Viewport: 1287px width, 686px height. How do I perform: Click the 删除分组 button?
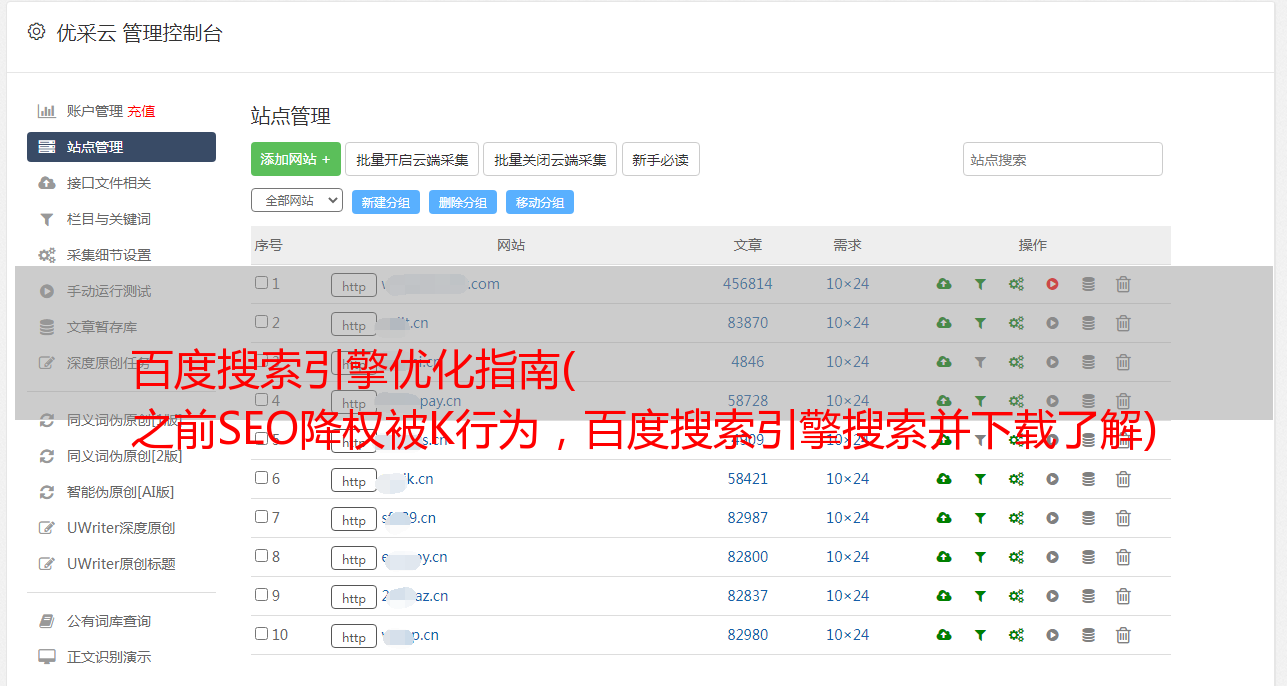[x=463, y=202]
